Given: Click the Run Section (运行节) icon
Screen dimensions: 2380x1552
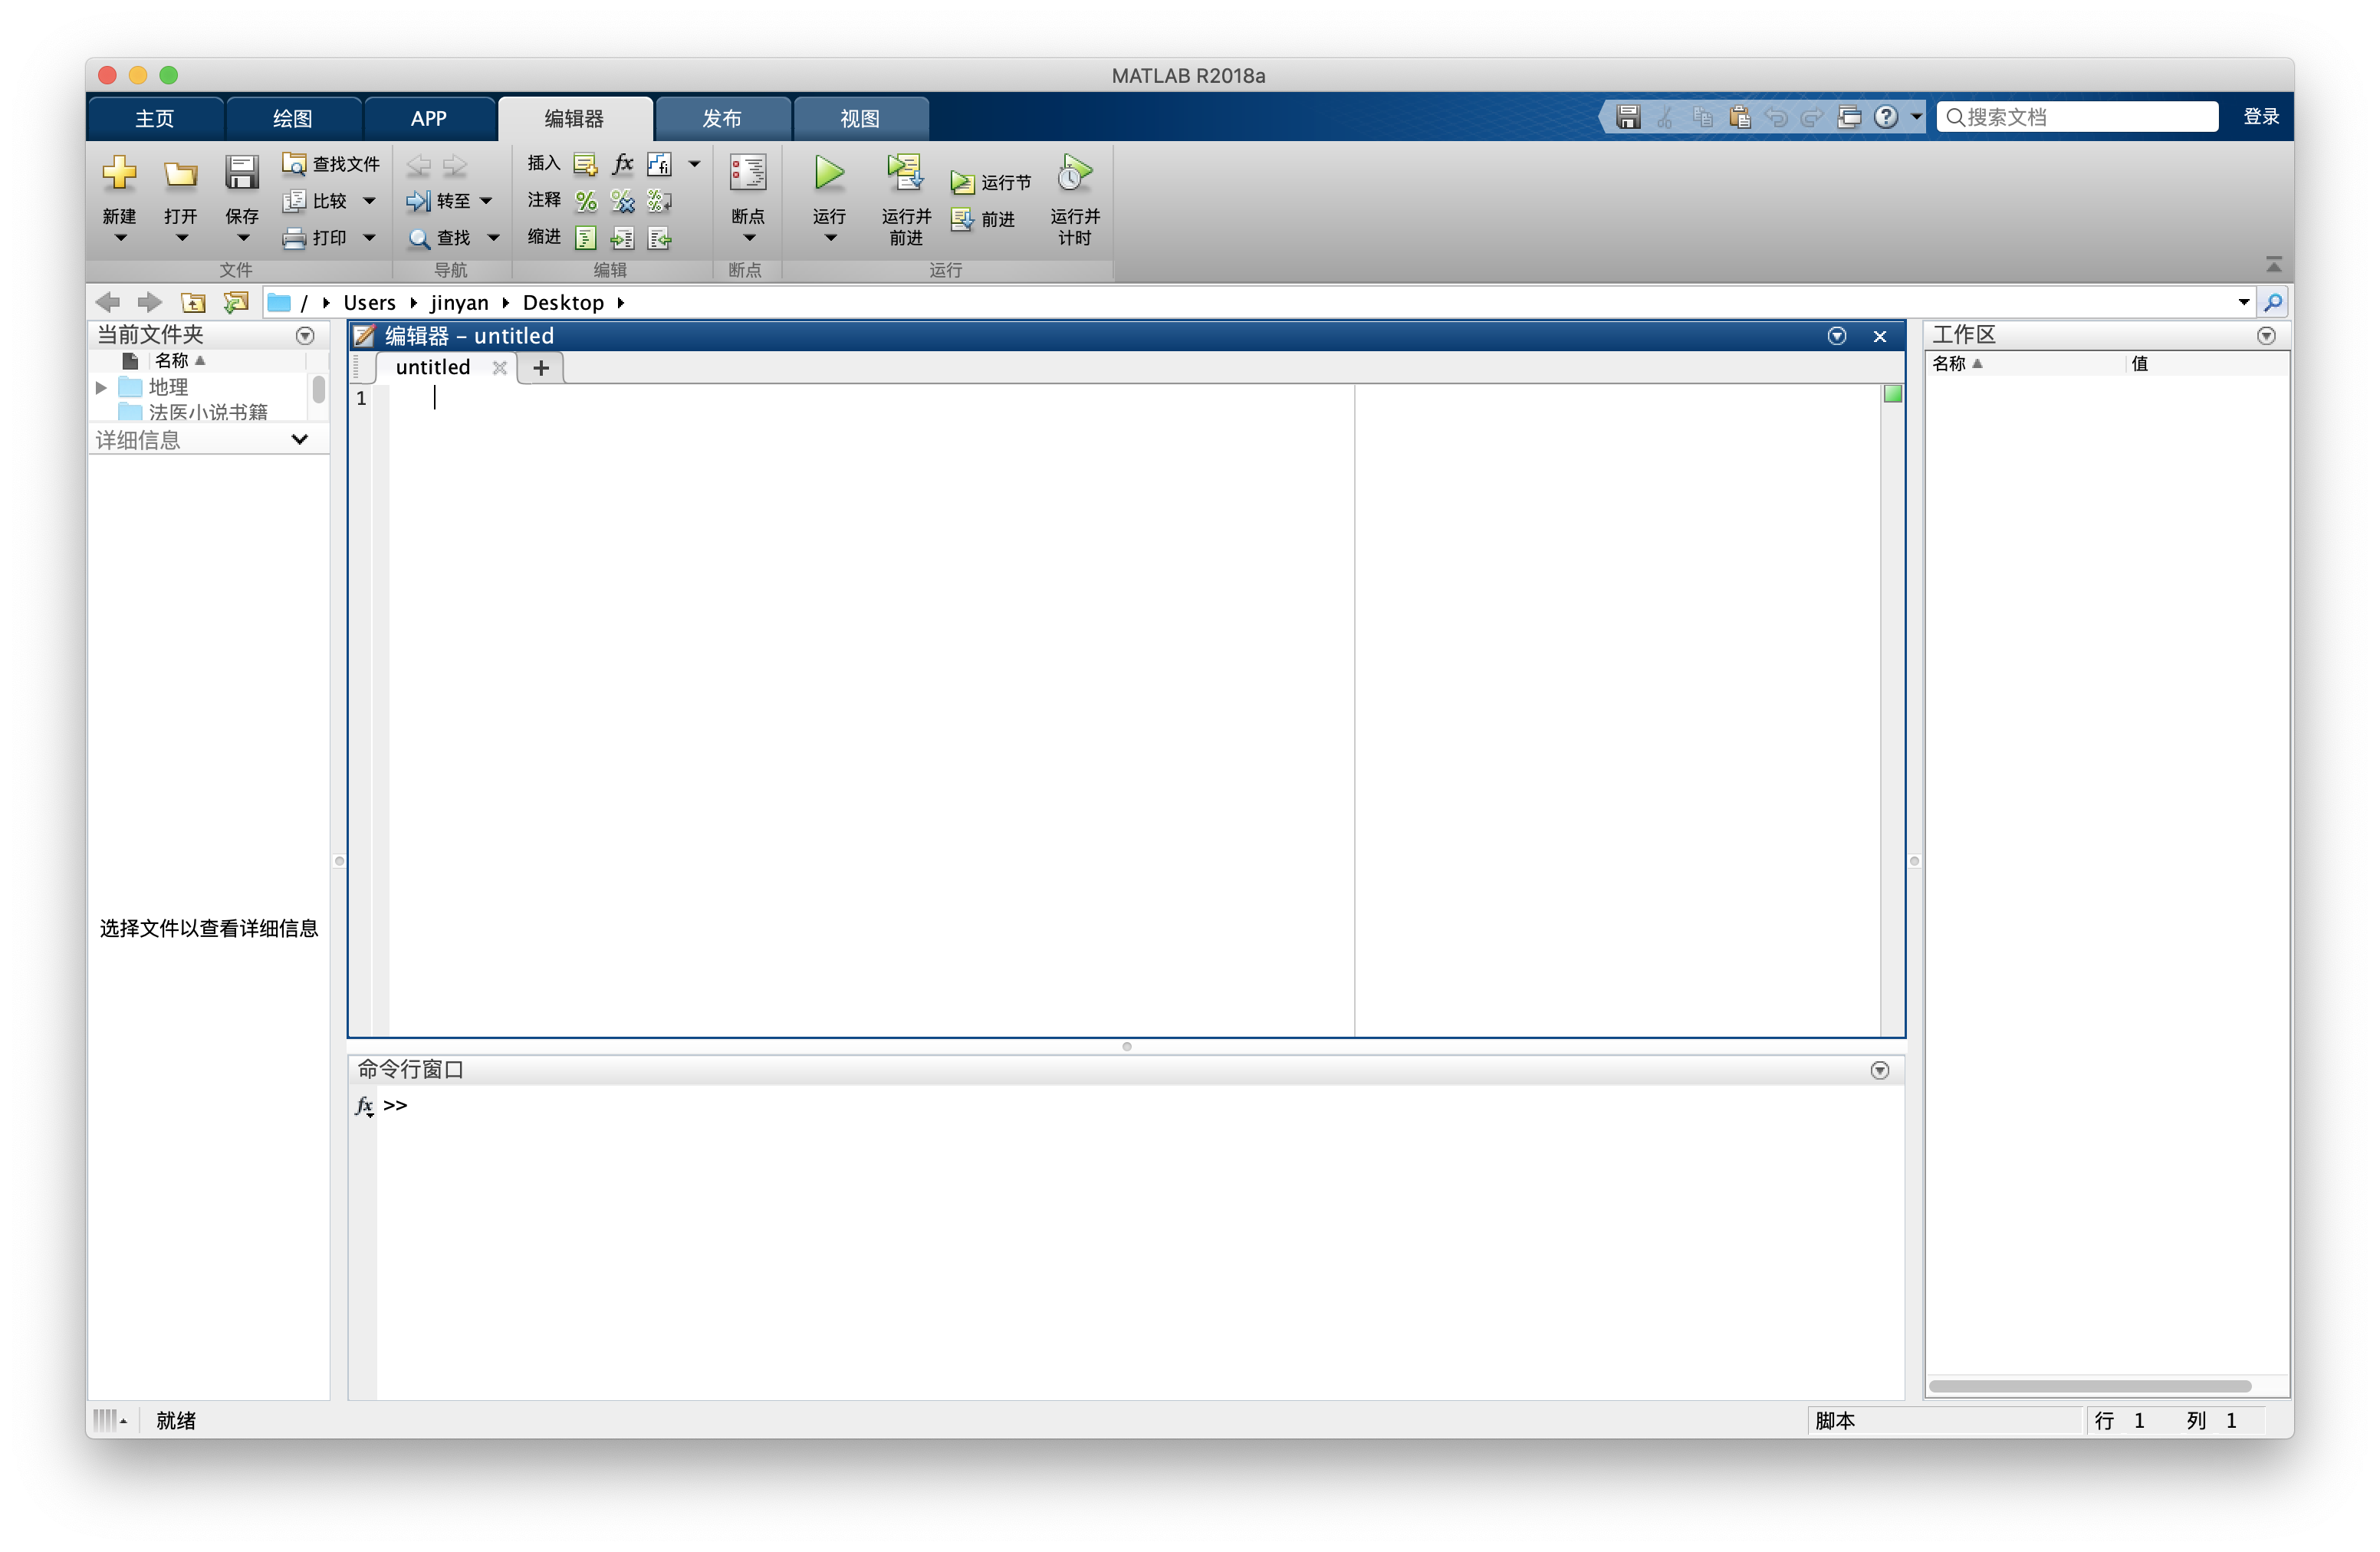Looking at the screenshot, I should [x=962, y=183].
